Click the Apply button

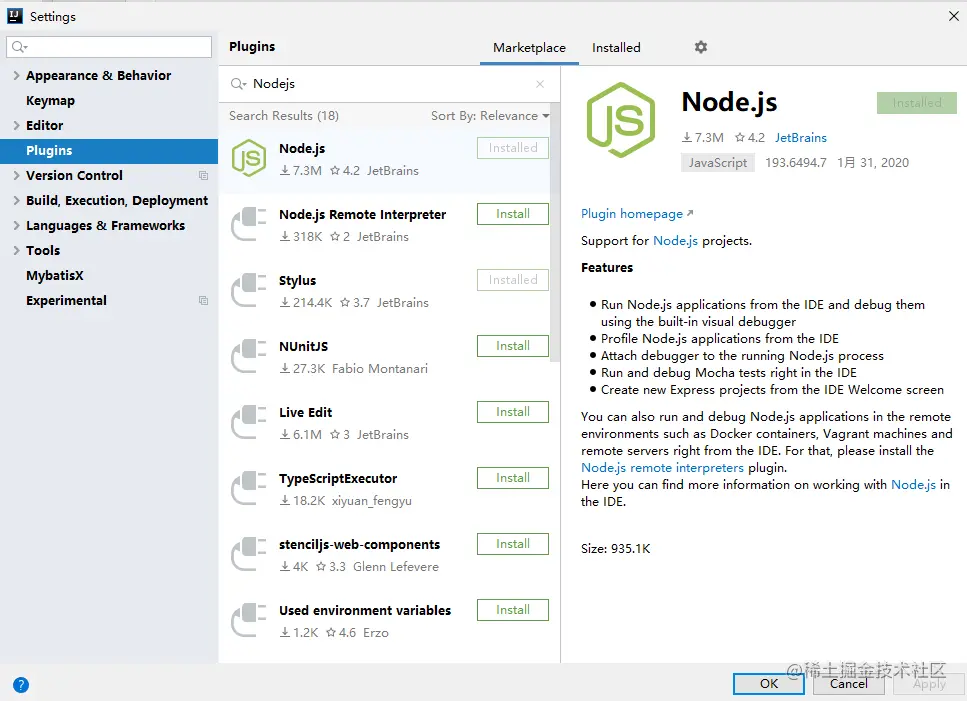click(x=929, y=684)
